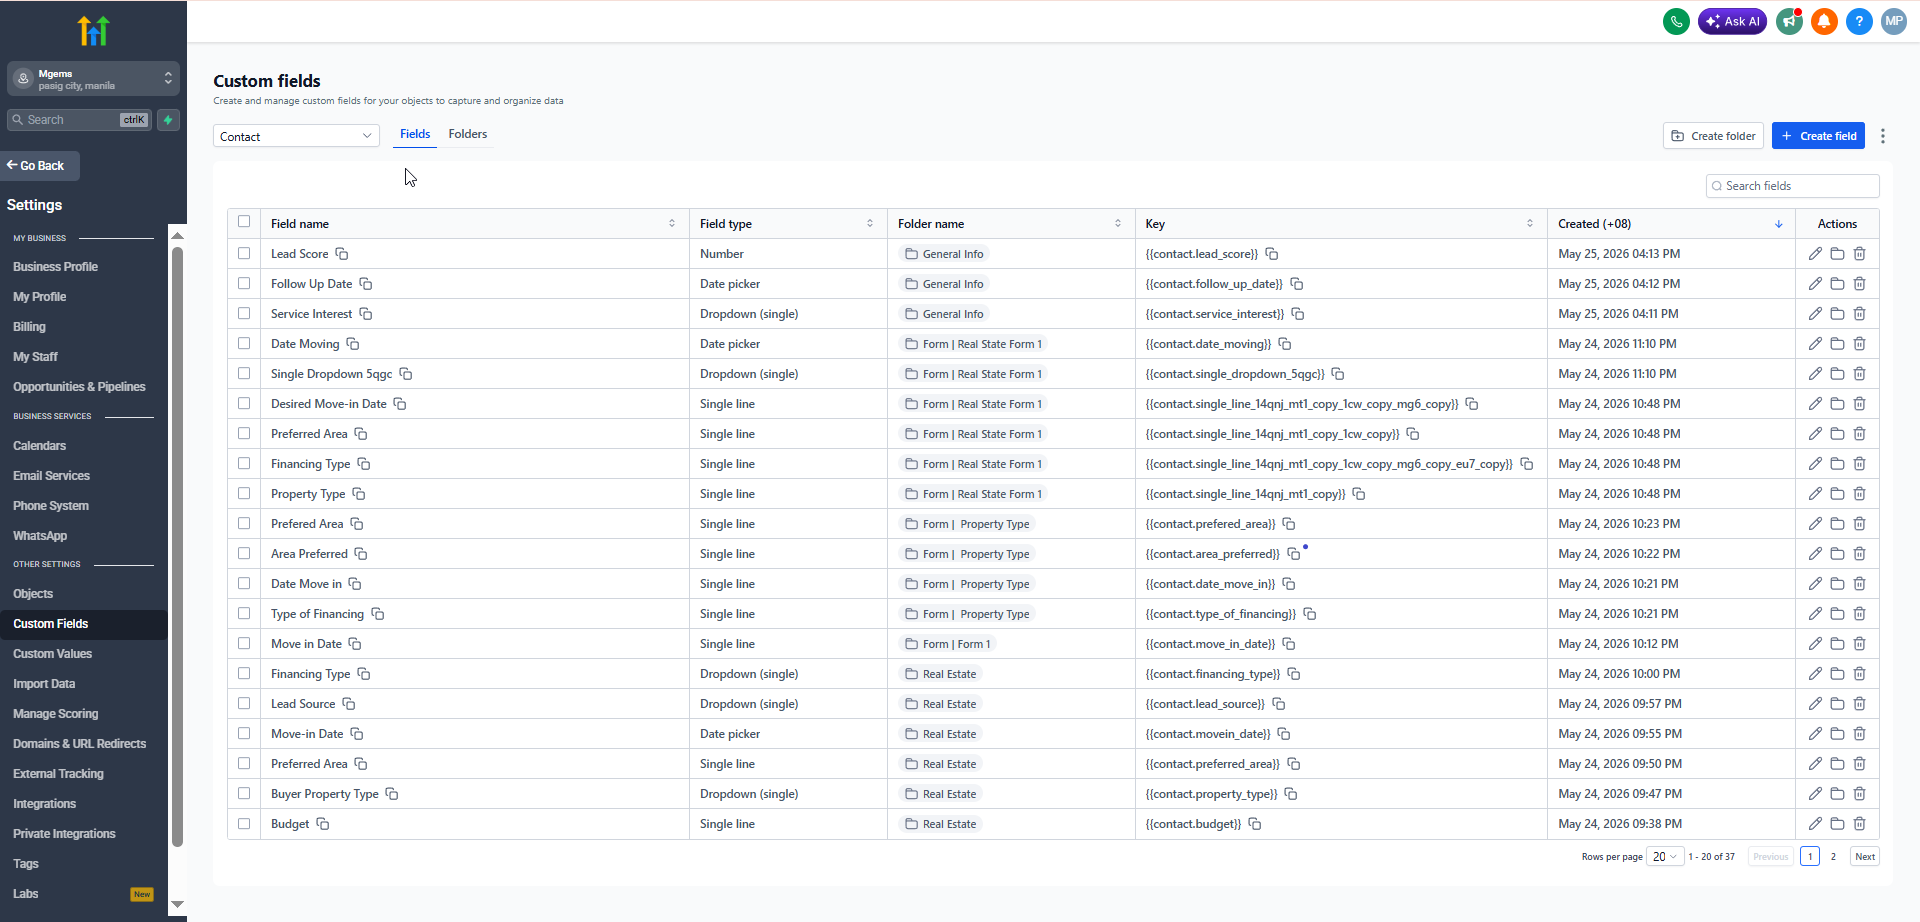This screenshot has width=1920, height=922.
Task: Edit the Lead Score field
Action: click(1815, 254)
